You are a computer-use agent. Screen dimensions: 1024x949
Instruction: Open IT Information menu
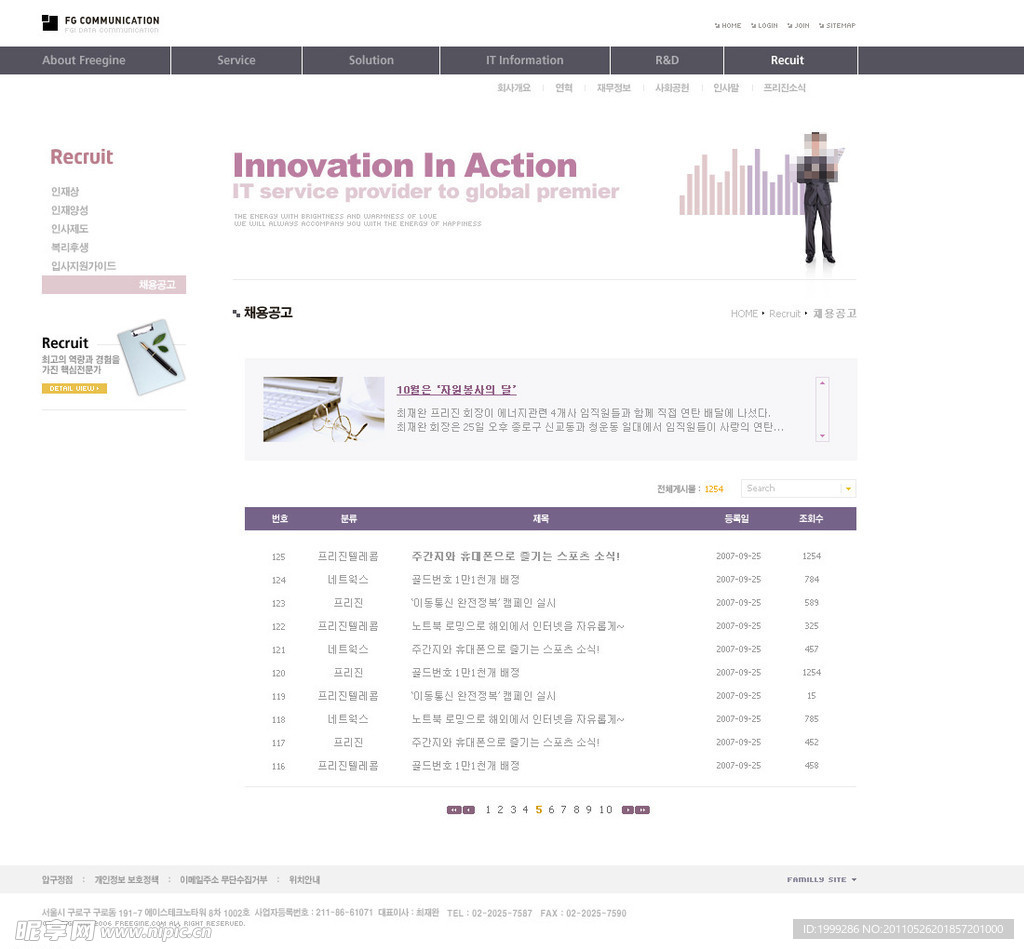tap(524, 60)
